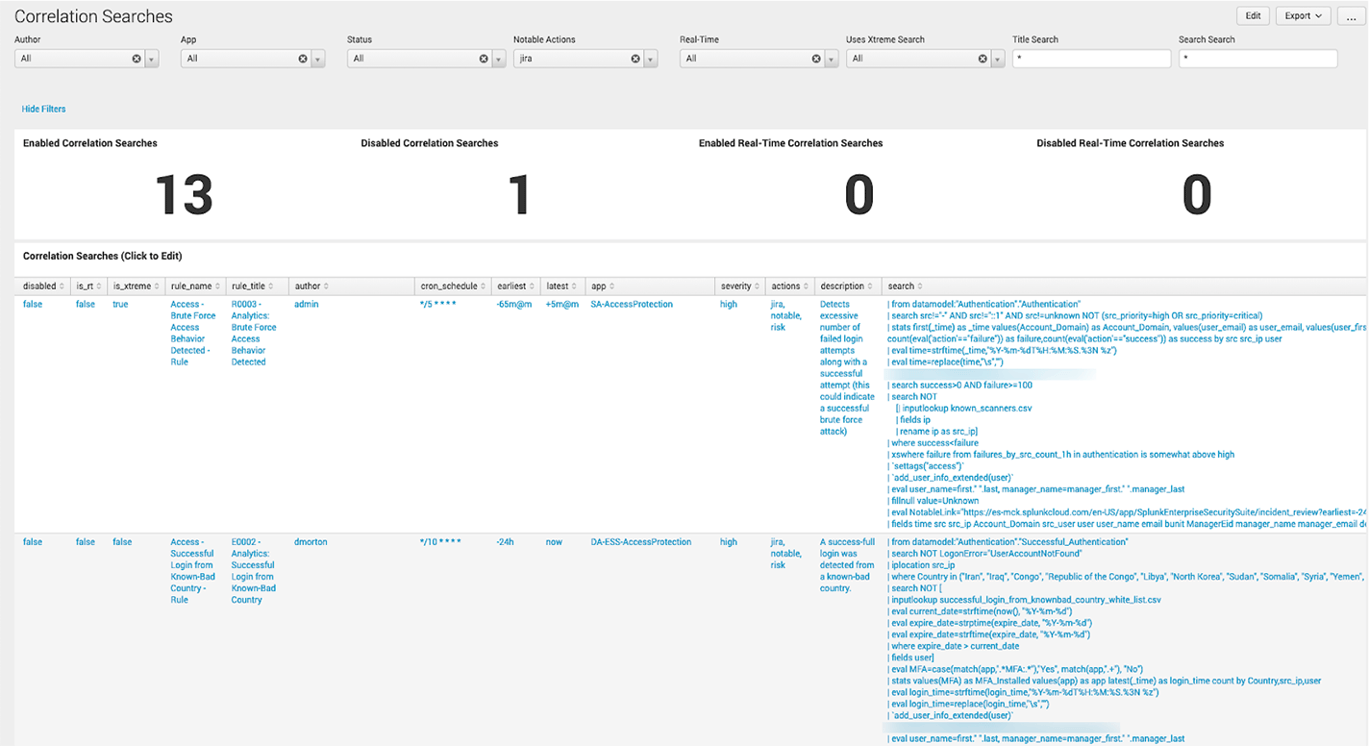
Task: Click the -65m@m earliest value
Action: pos(513,304)
